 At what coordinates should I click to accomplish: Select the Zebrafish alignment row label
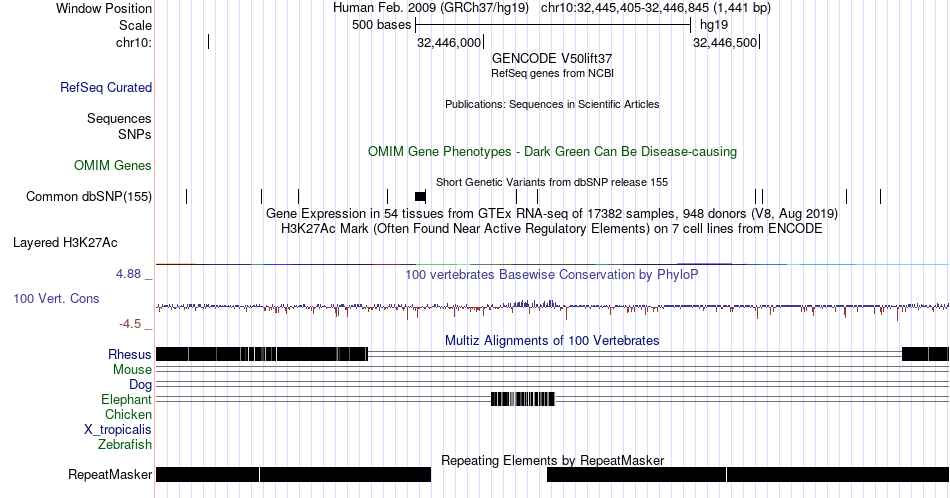coord(125,444)
